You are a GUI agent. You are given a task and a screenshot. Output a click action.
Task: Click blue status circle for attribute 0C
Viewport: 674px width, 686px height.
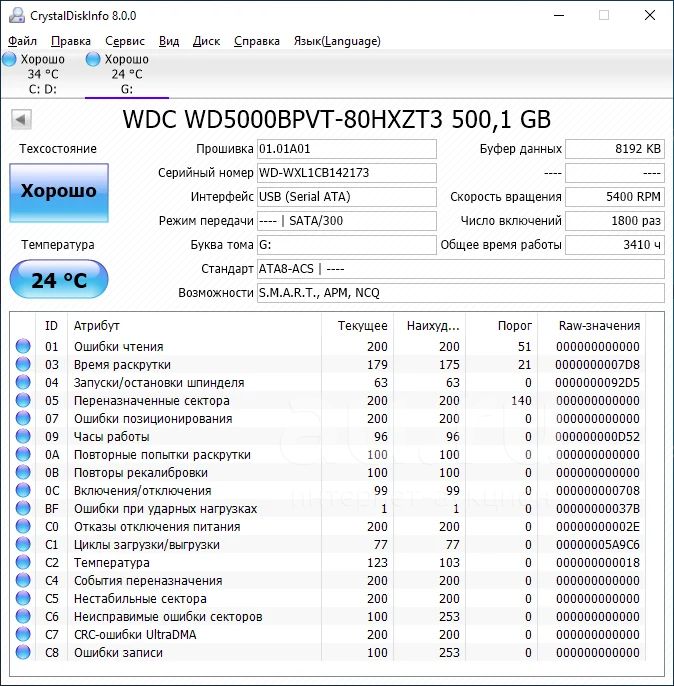pyautogui.click(x=23, y=490)
